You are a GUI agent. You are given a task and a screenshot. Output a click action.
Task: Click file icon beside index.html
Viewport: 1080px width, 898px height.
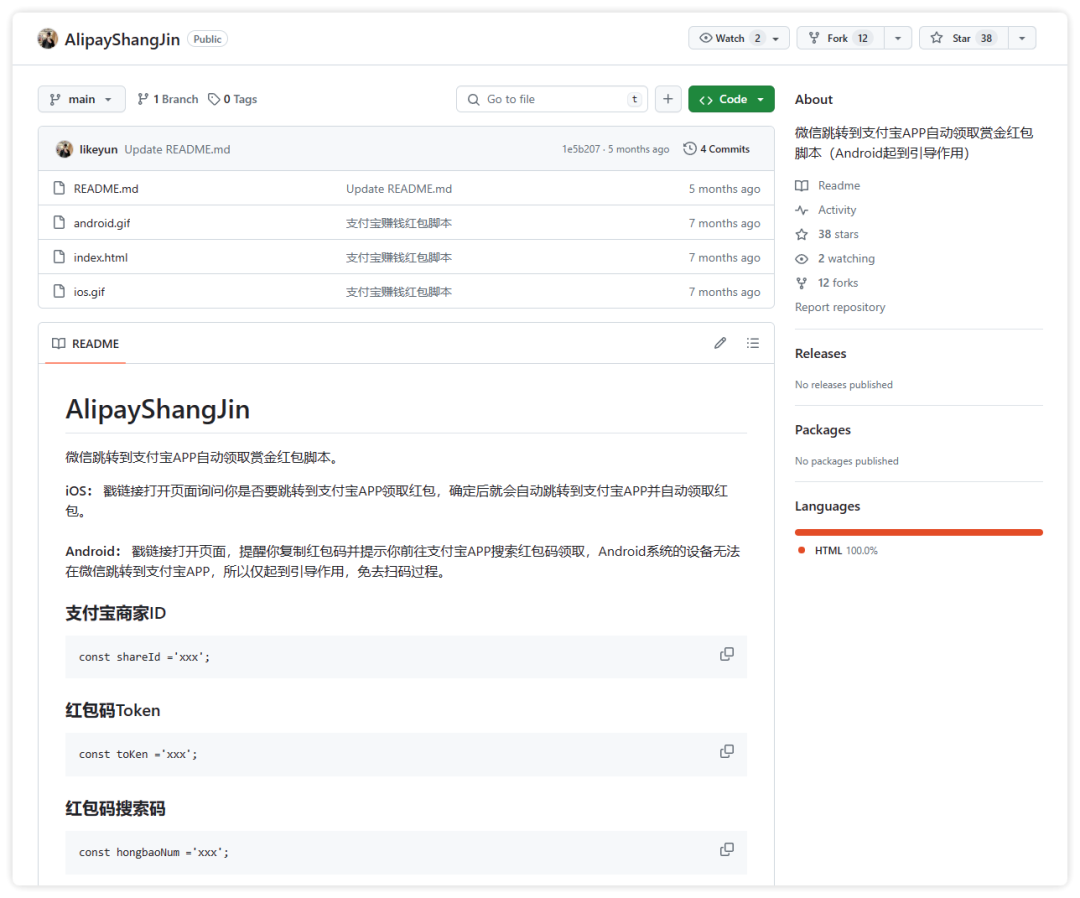pyautogui.click(x=59, y=257)
